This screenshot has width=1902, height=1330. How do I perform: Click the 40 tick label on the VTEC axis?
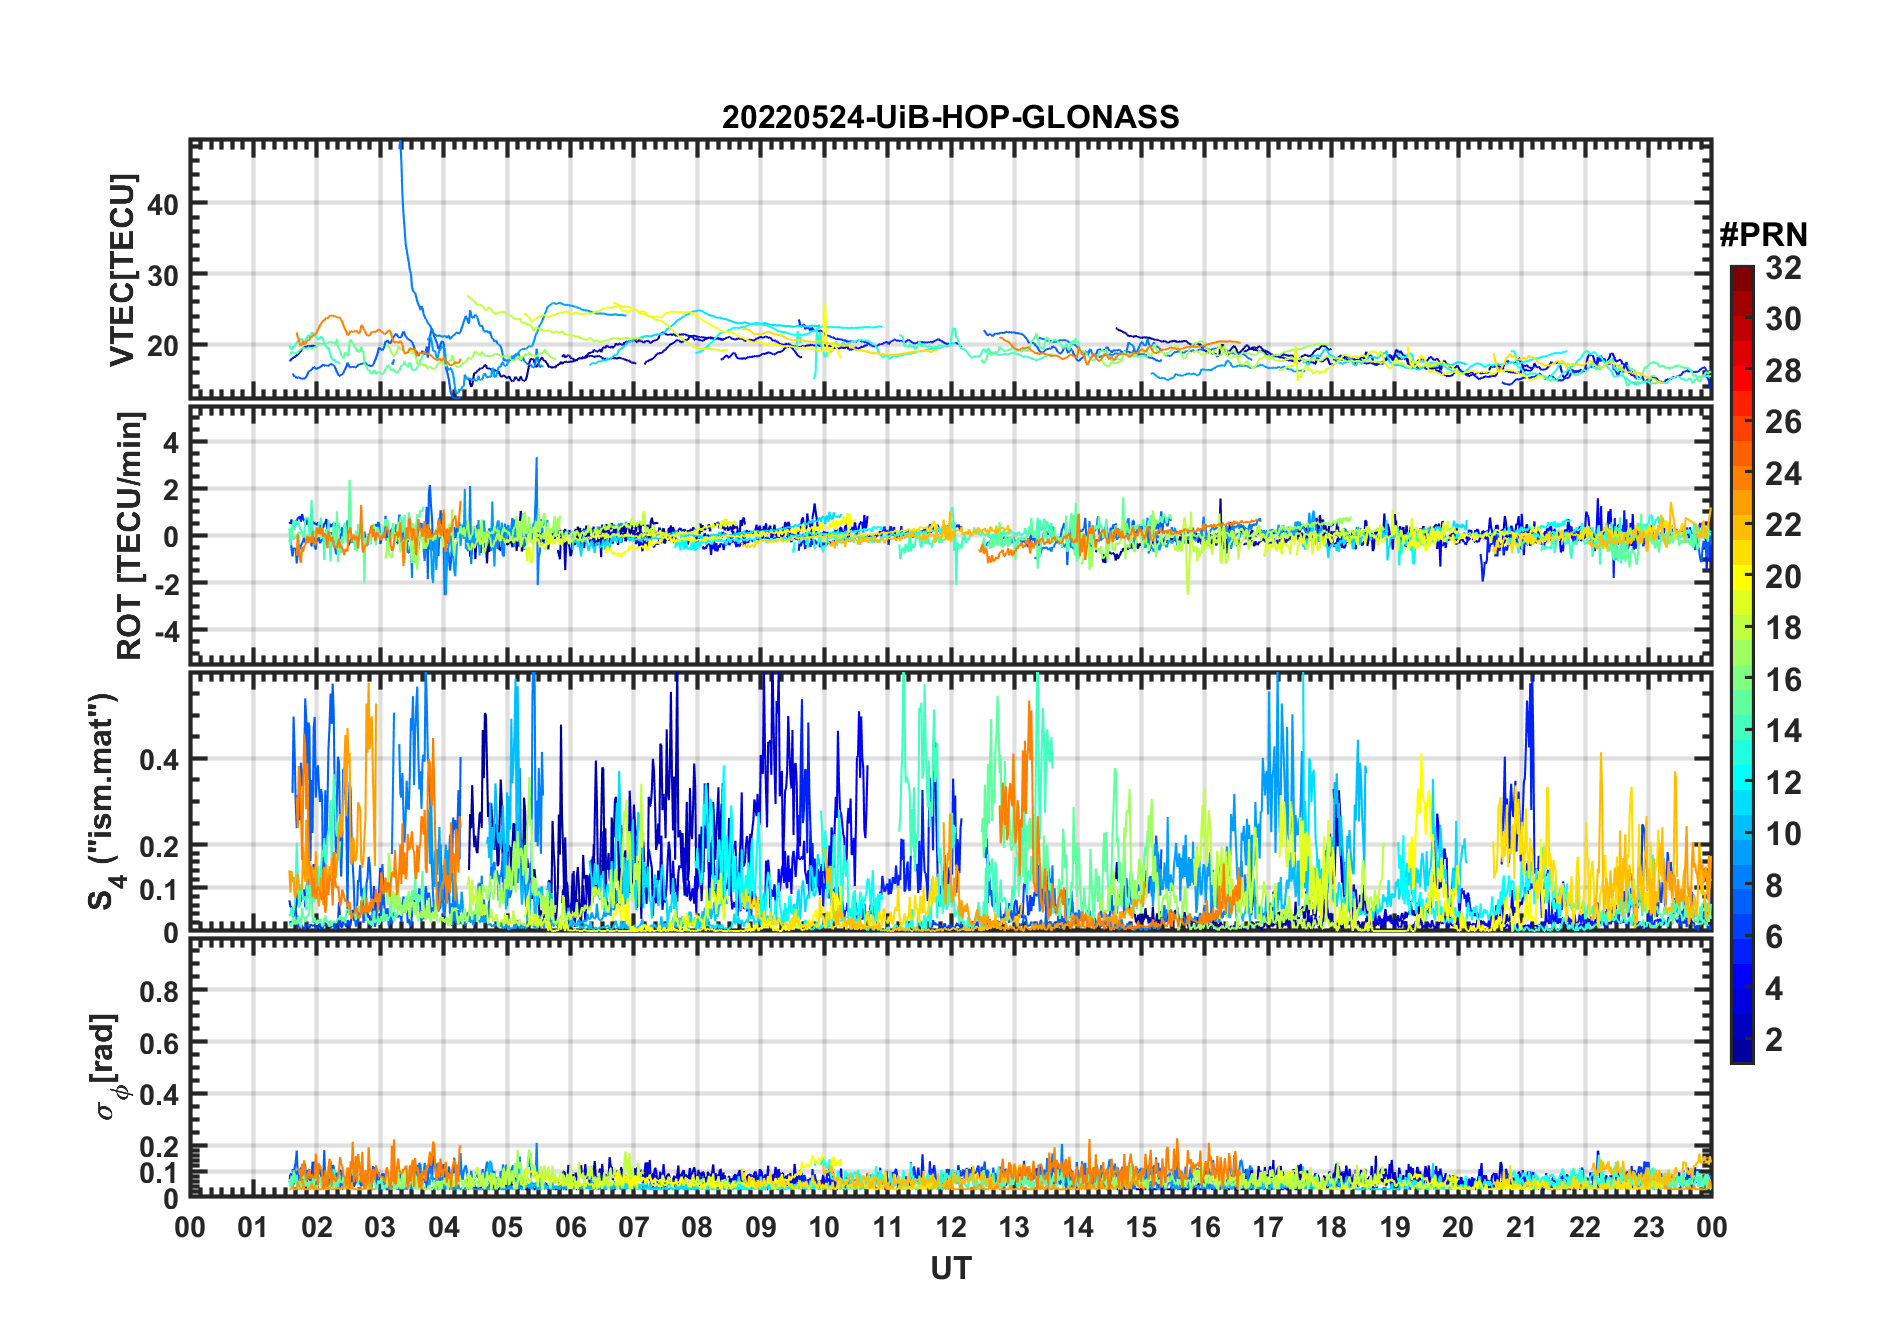pyautogui.click(x=162, y=205)
